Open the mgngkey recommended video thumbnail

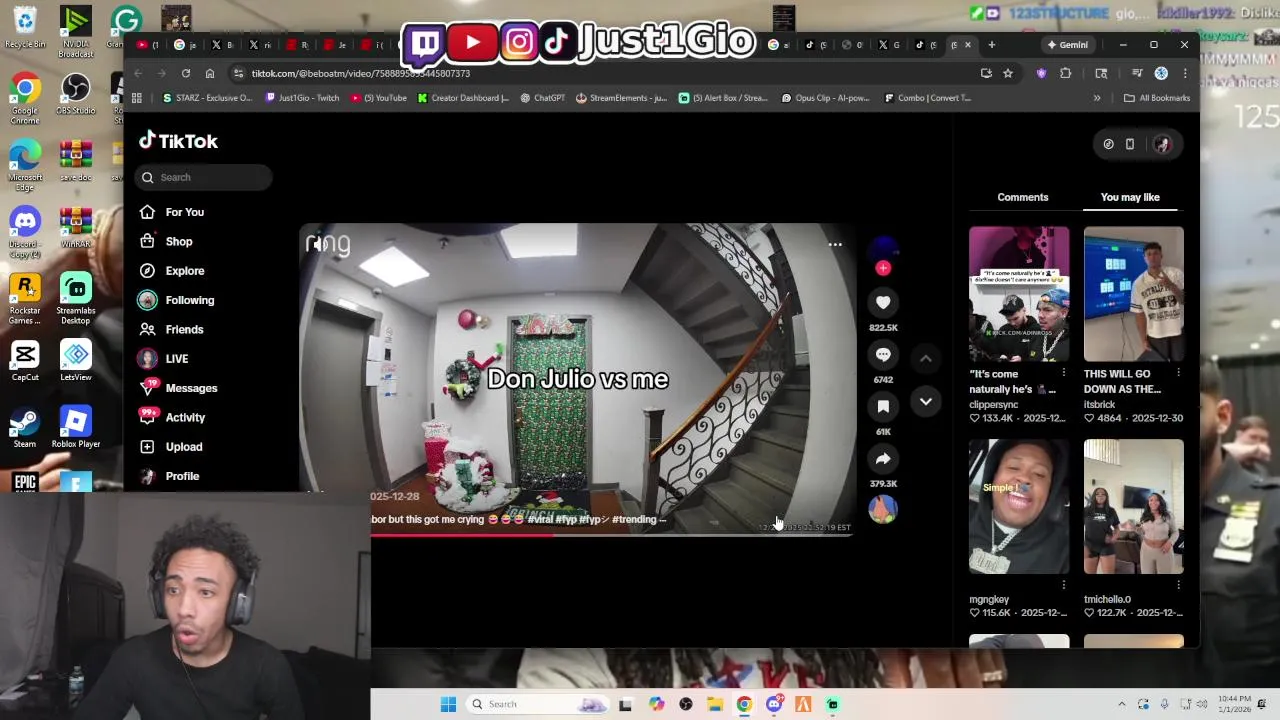pyautogui.click(x=1019, y=507)
